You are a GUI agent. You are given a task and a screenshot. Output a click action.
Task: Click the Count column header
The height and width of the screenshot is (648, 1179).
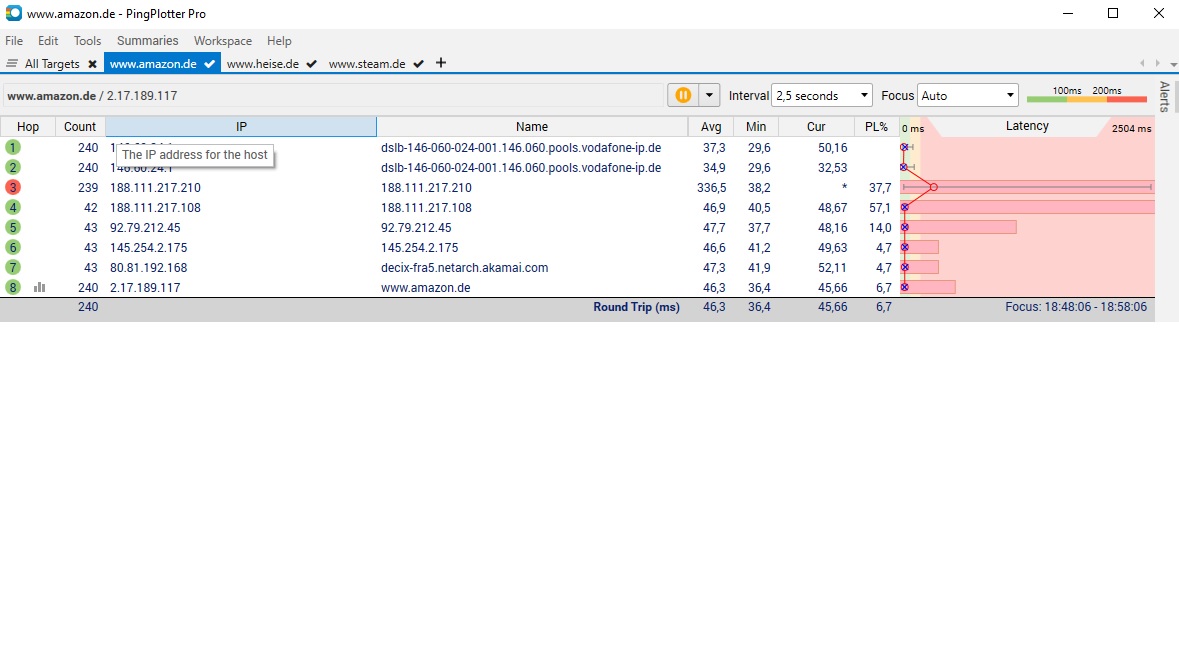[80, 126]
